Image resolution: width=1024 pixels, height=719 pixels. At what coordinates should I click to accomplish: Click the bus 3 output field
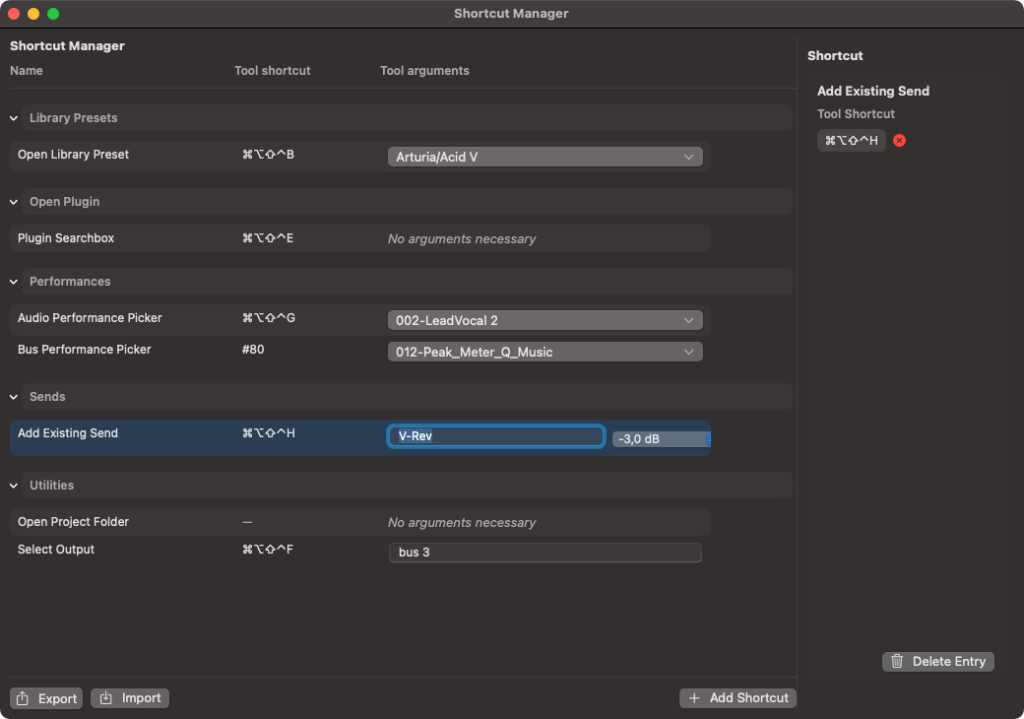click(x=545, y=551)
